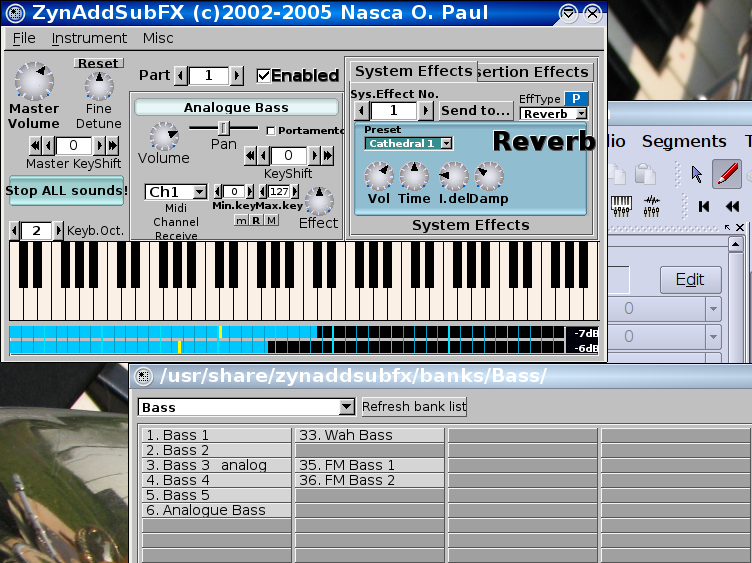This screenshot has height=563, width=752.
Task: Click the Reset button above Fine Detune
Action: (x=98, y=63)
